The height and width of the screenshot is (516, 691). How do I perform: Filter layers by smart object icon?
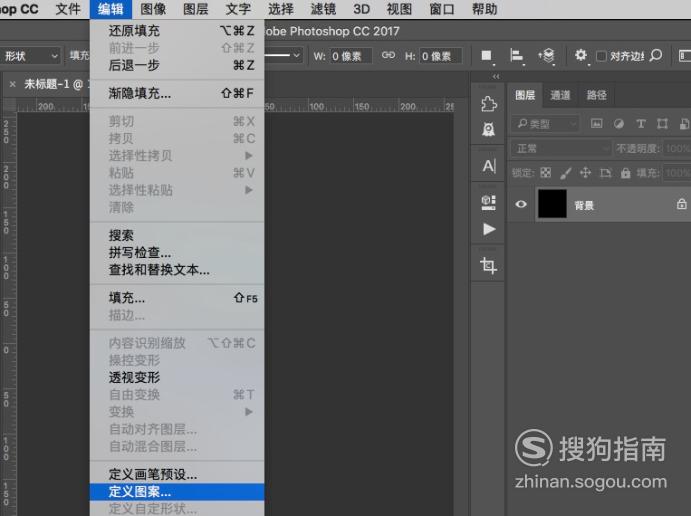(x=684, y=124)
